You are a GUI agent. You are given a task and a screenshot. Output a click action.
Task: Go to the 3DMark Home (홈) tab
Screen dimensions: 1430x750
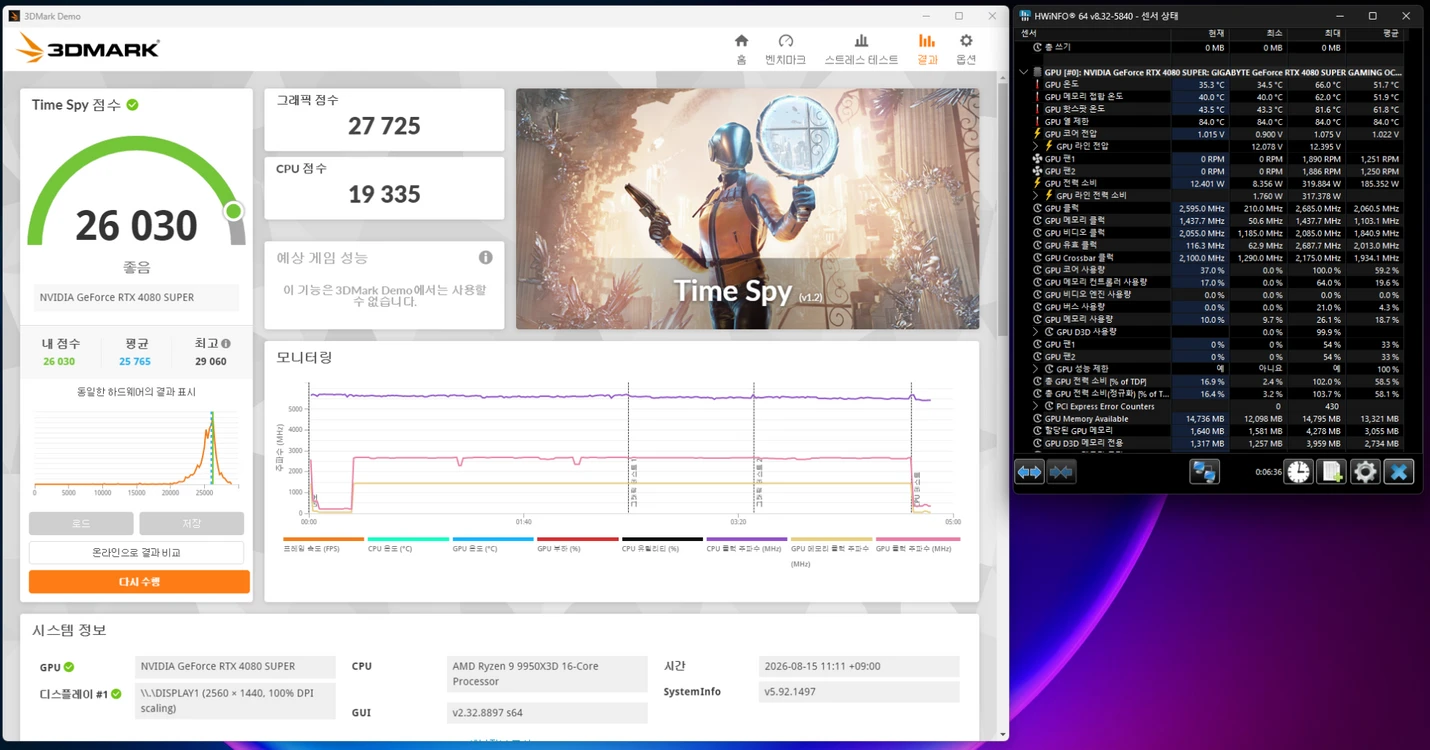click(x=741, y=49)
